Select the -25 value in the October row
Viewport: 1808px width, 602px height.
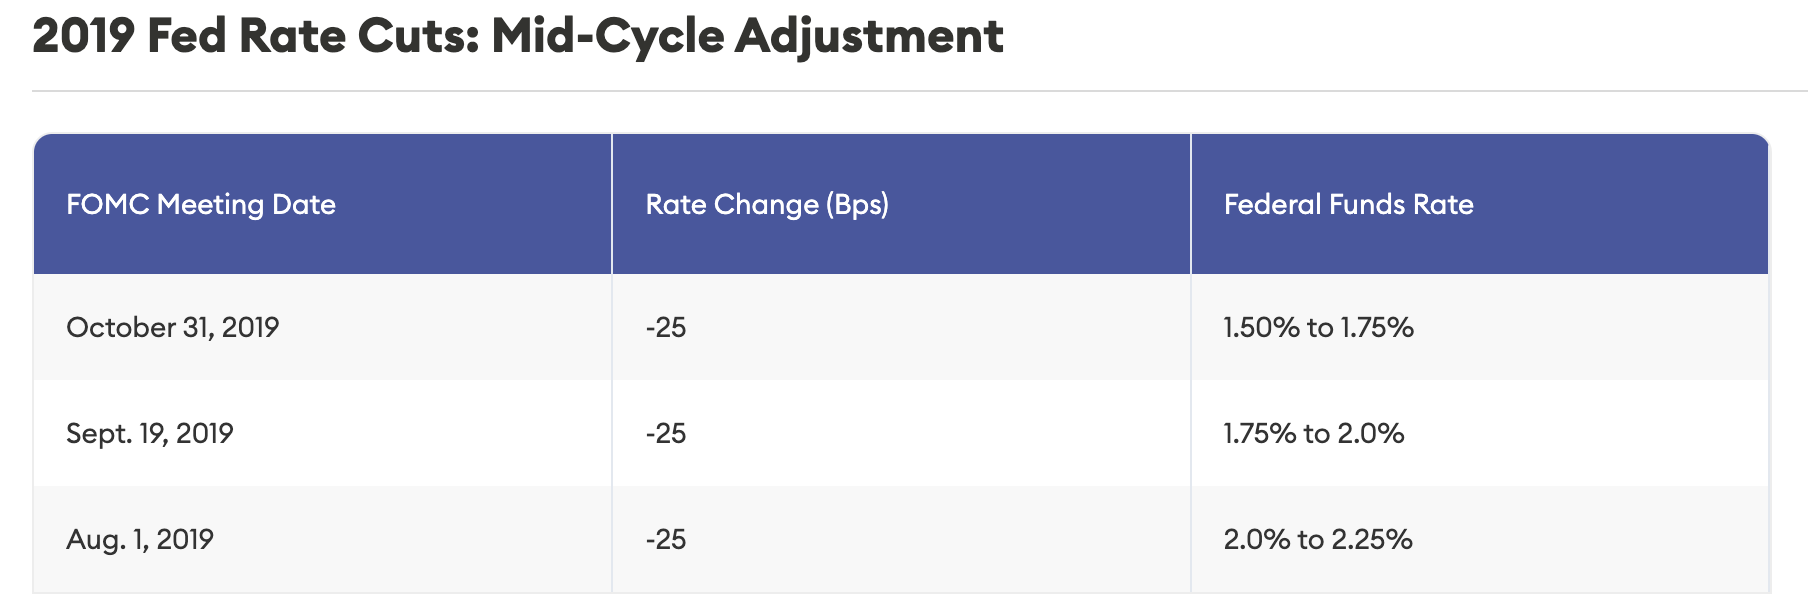tap(666, 328)
